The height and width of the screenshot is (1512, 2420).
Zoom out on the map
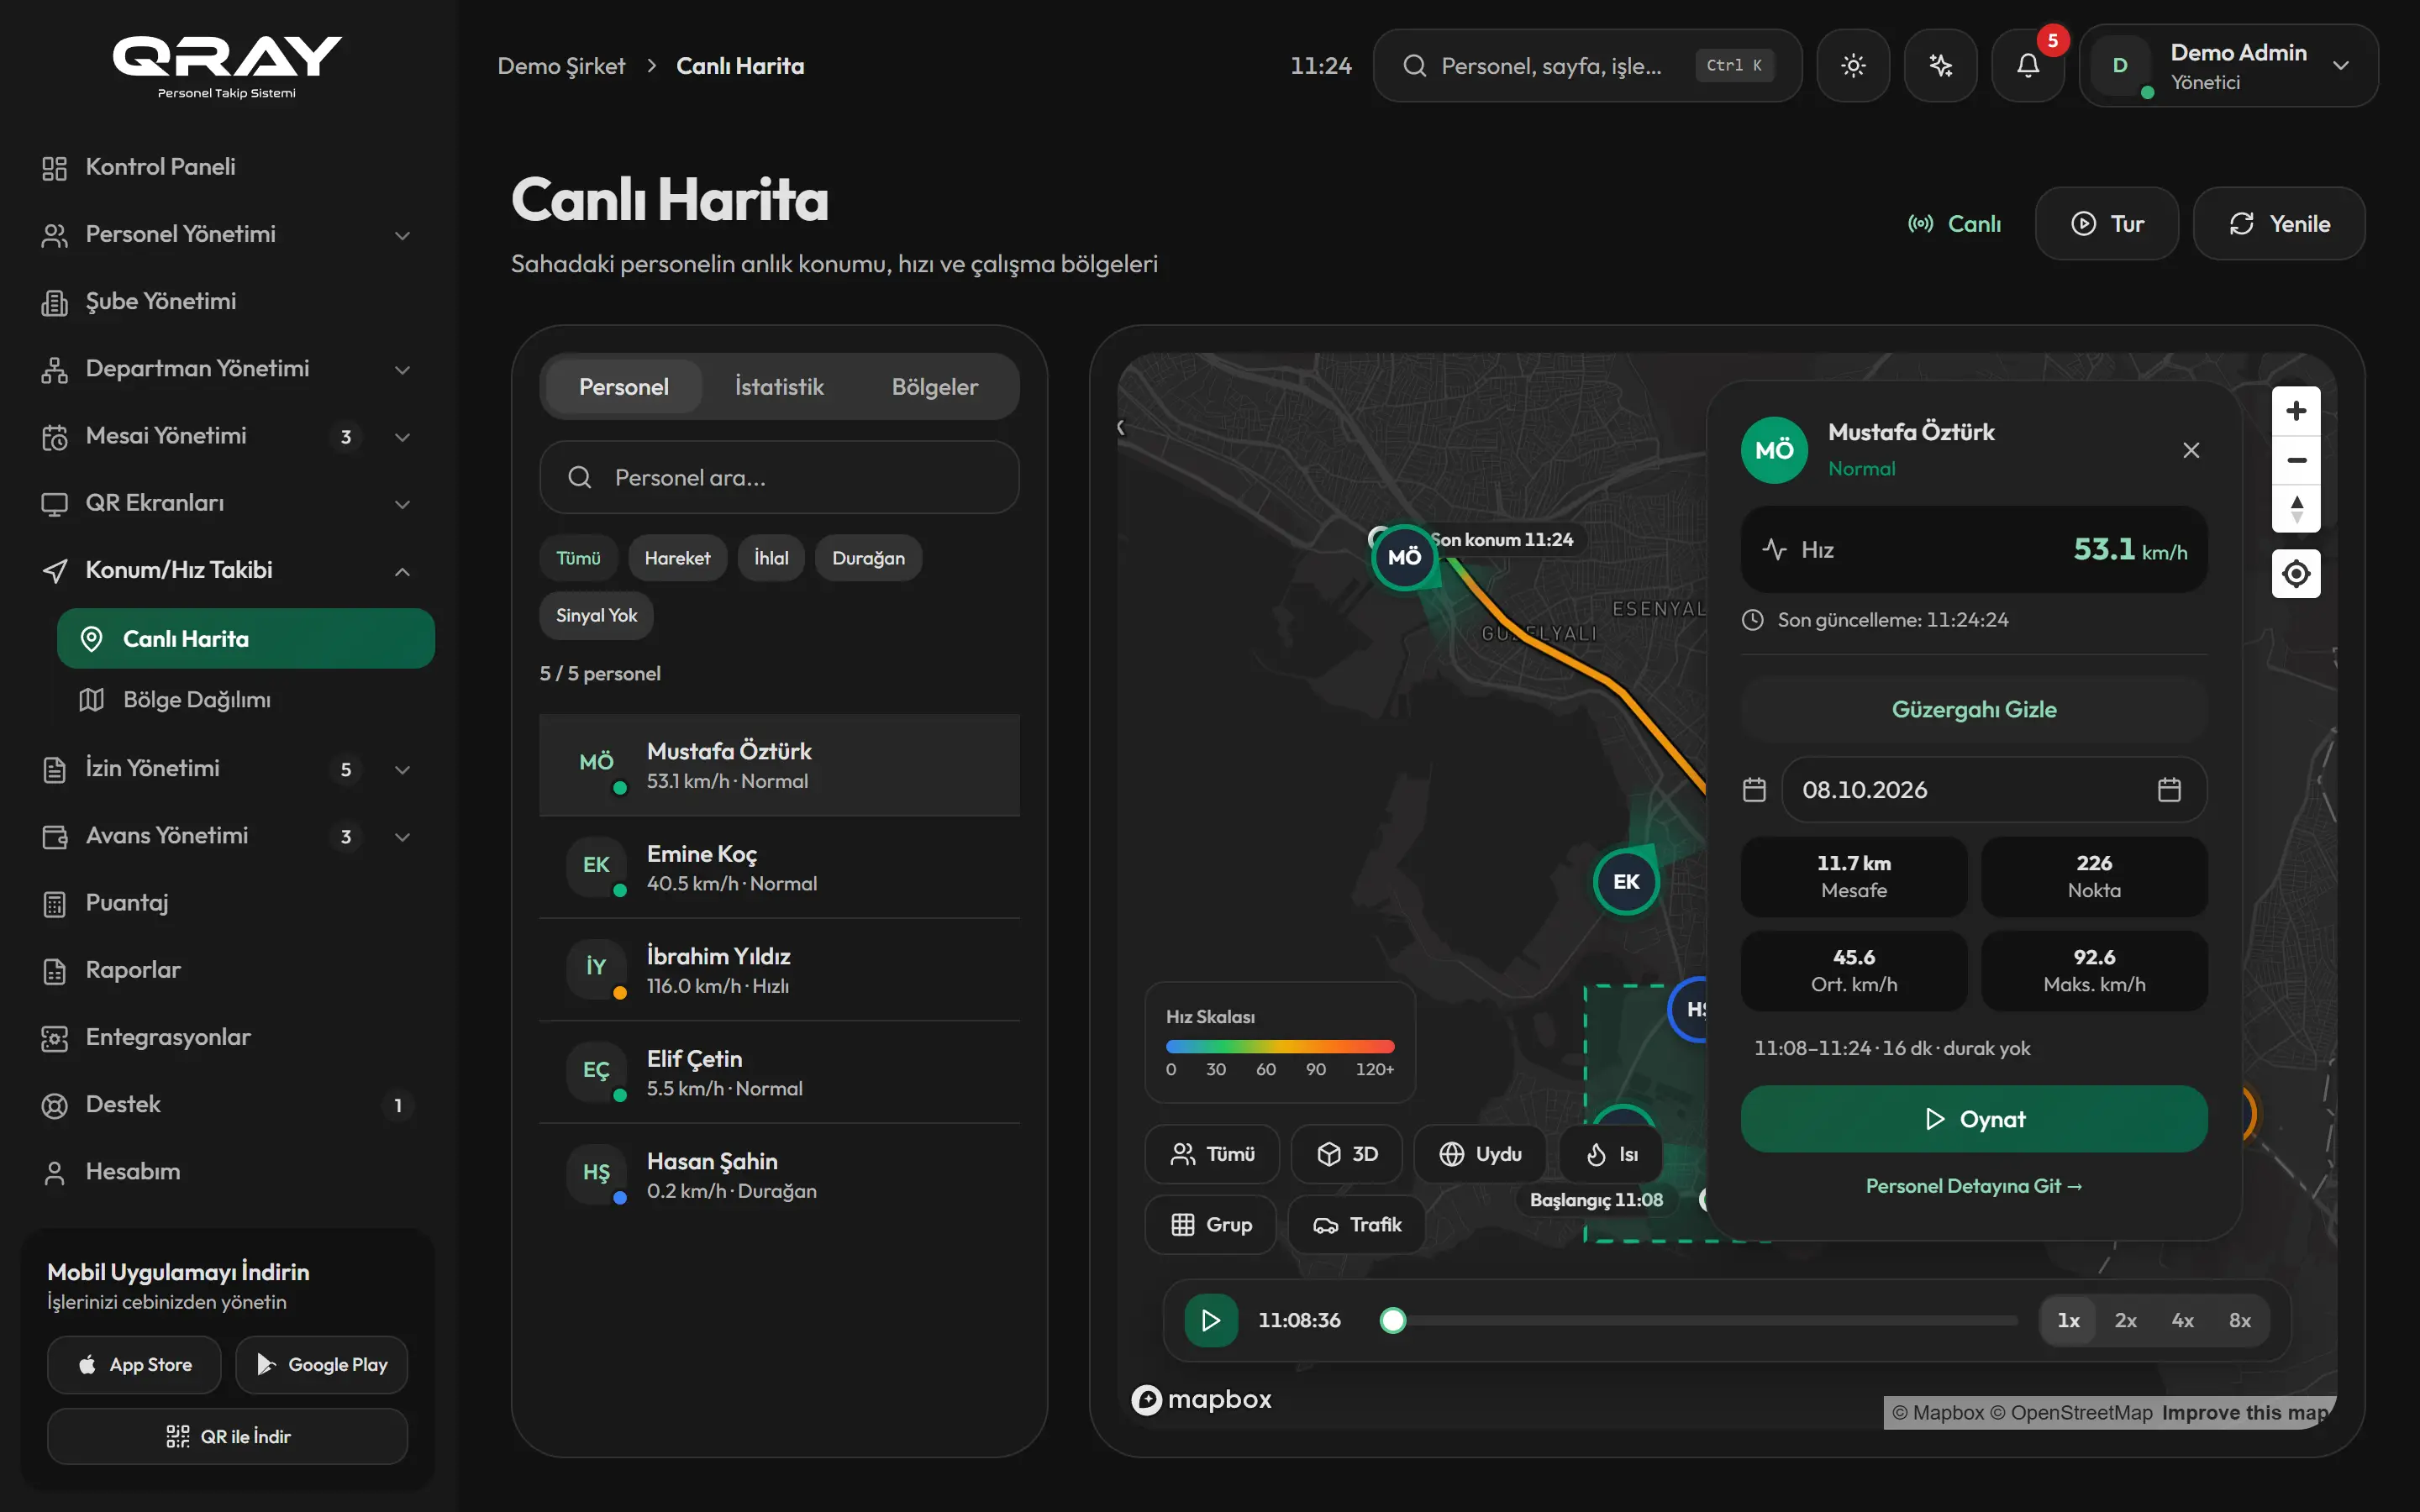click(2296, 460)
